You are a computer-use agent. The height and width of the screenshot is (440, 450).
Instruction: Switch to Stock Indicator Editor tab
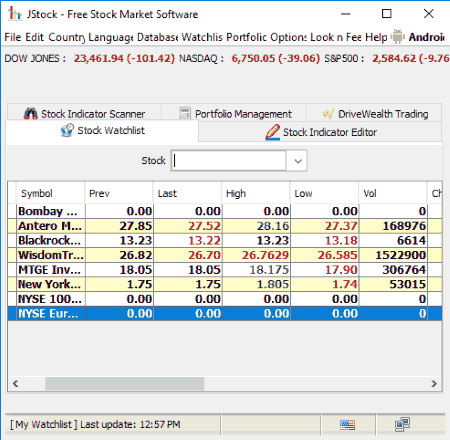click(x=320, y=132)
